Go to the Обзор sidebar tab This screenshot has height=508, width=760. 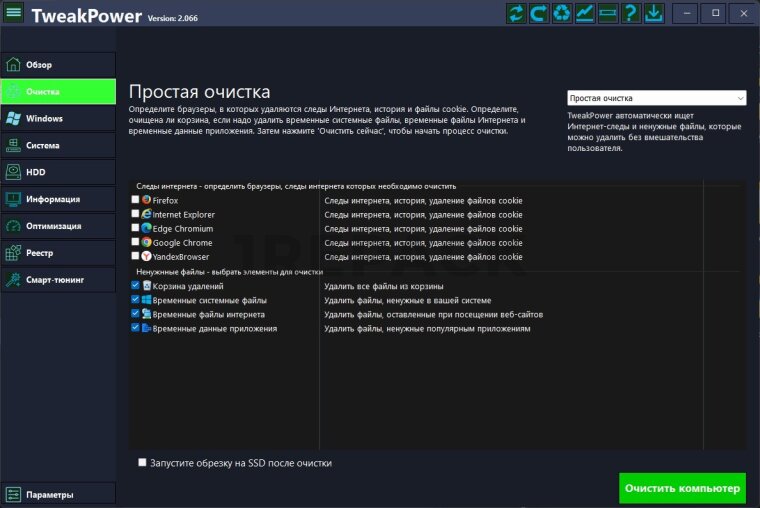pyautogui.click(x=58, y=65)
